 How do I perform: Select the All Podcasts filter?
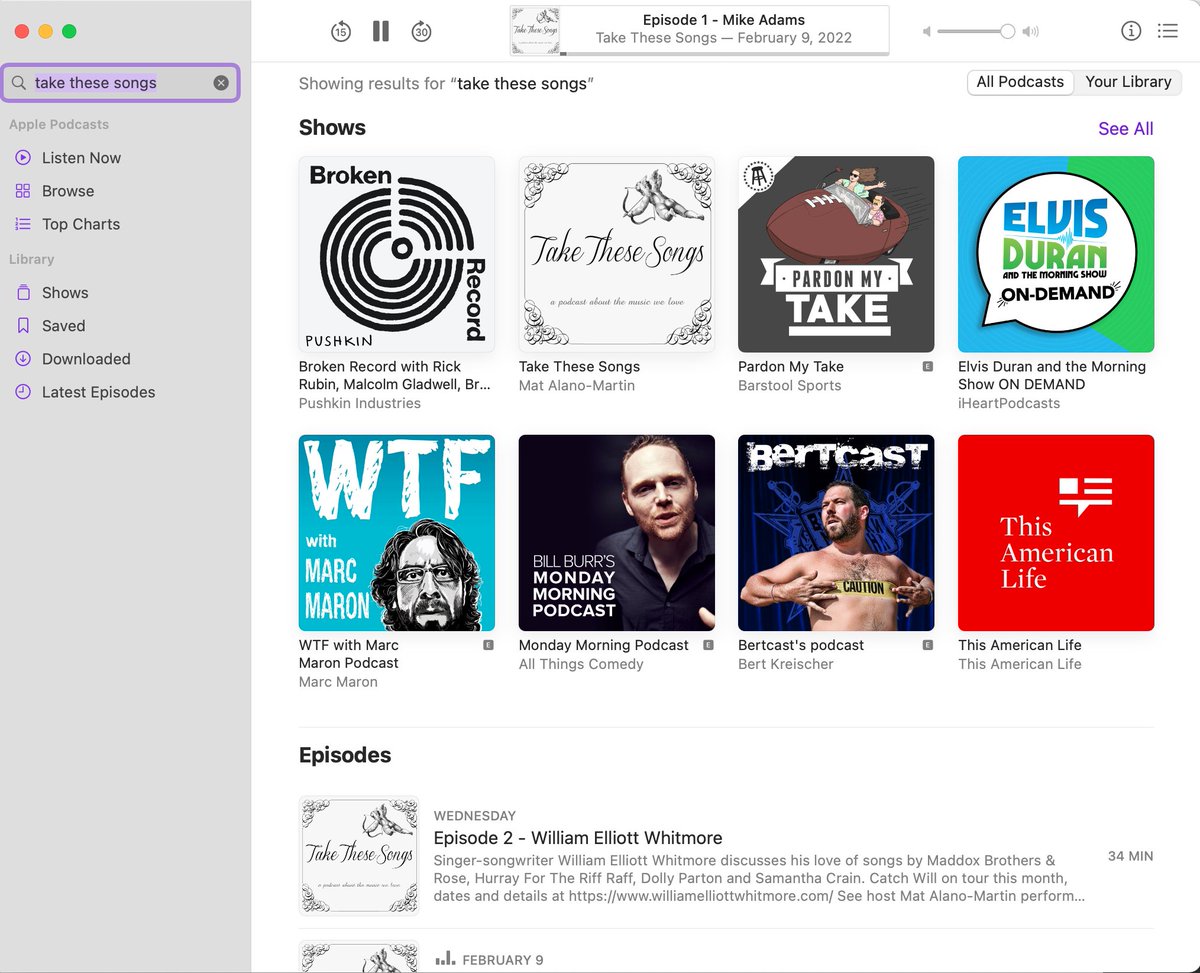click(x=1020, y=82)
